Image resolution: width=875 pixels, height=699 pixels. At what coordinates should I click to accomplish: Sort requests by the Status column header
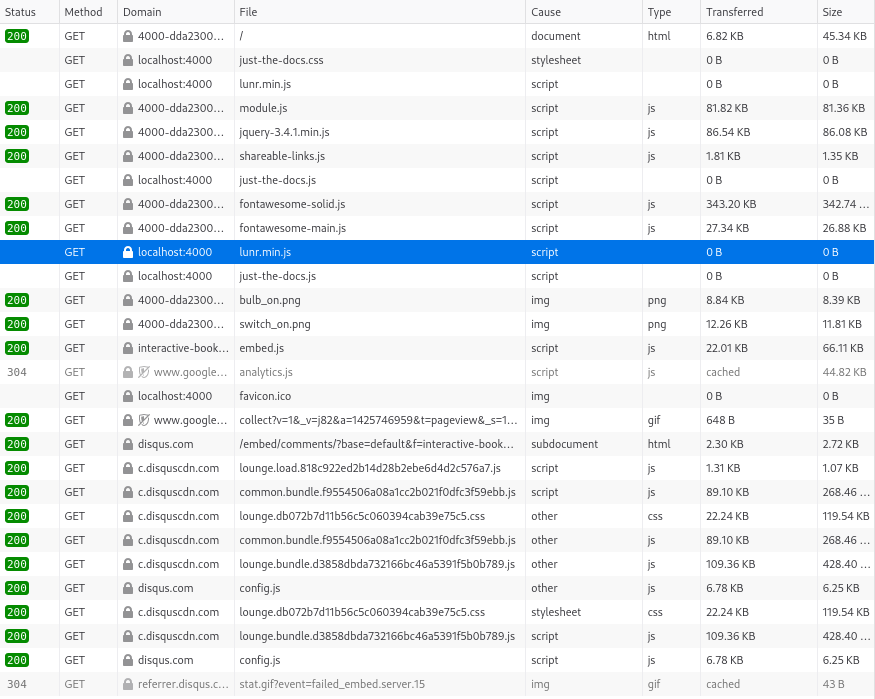click(x=20, y=12)
